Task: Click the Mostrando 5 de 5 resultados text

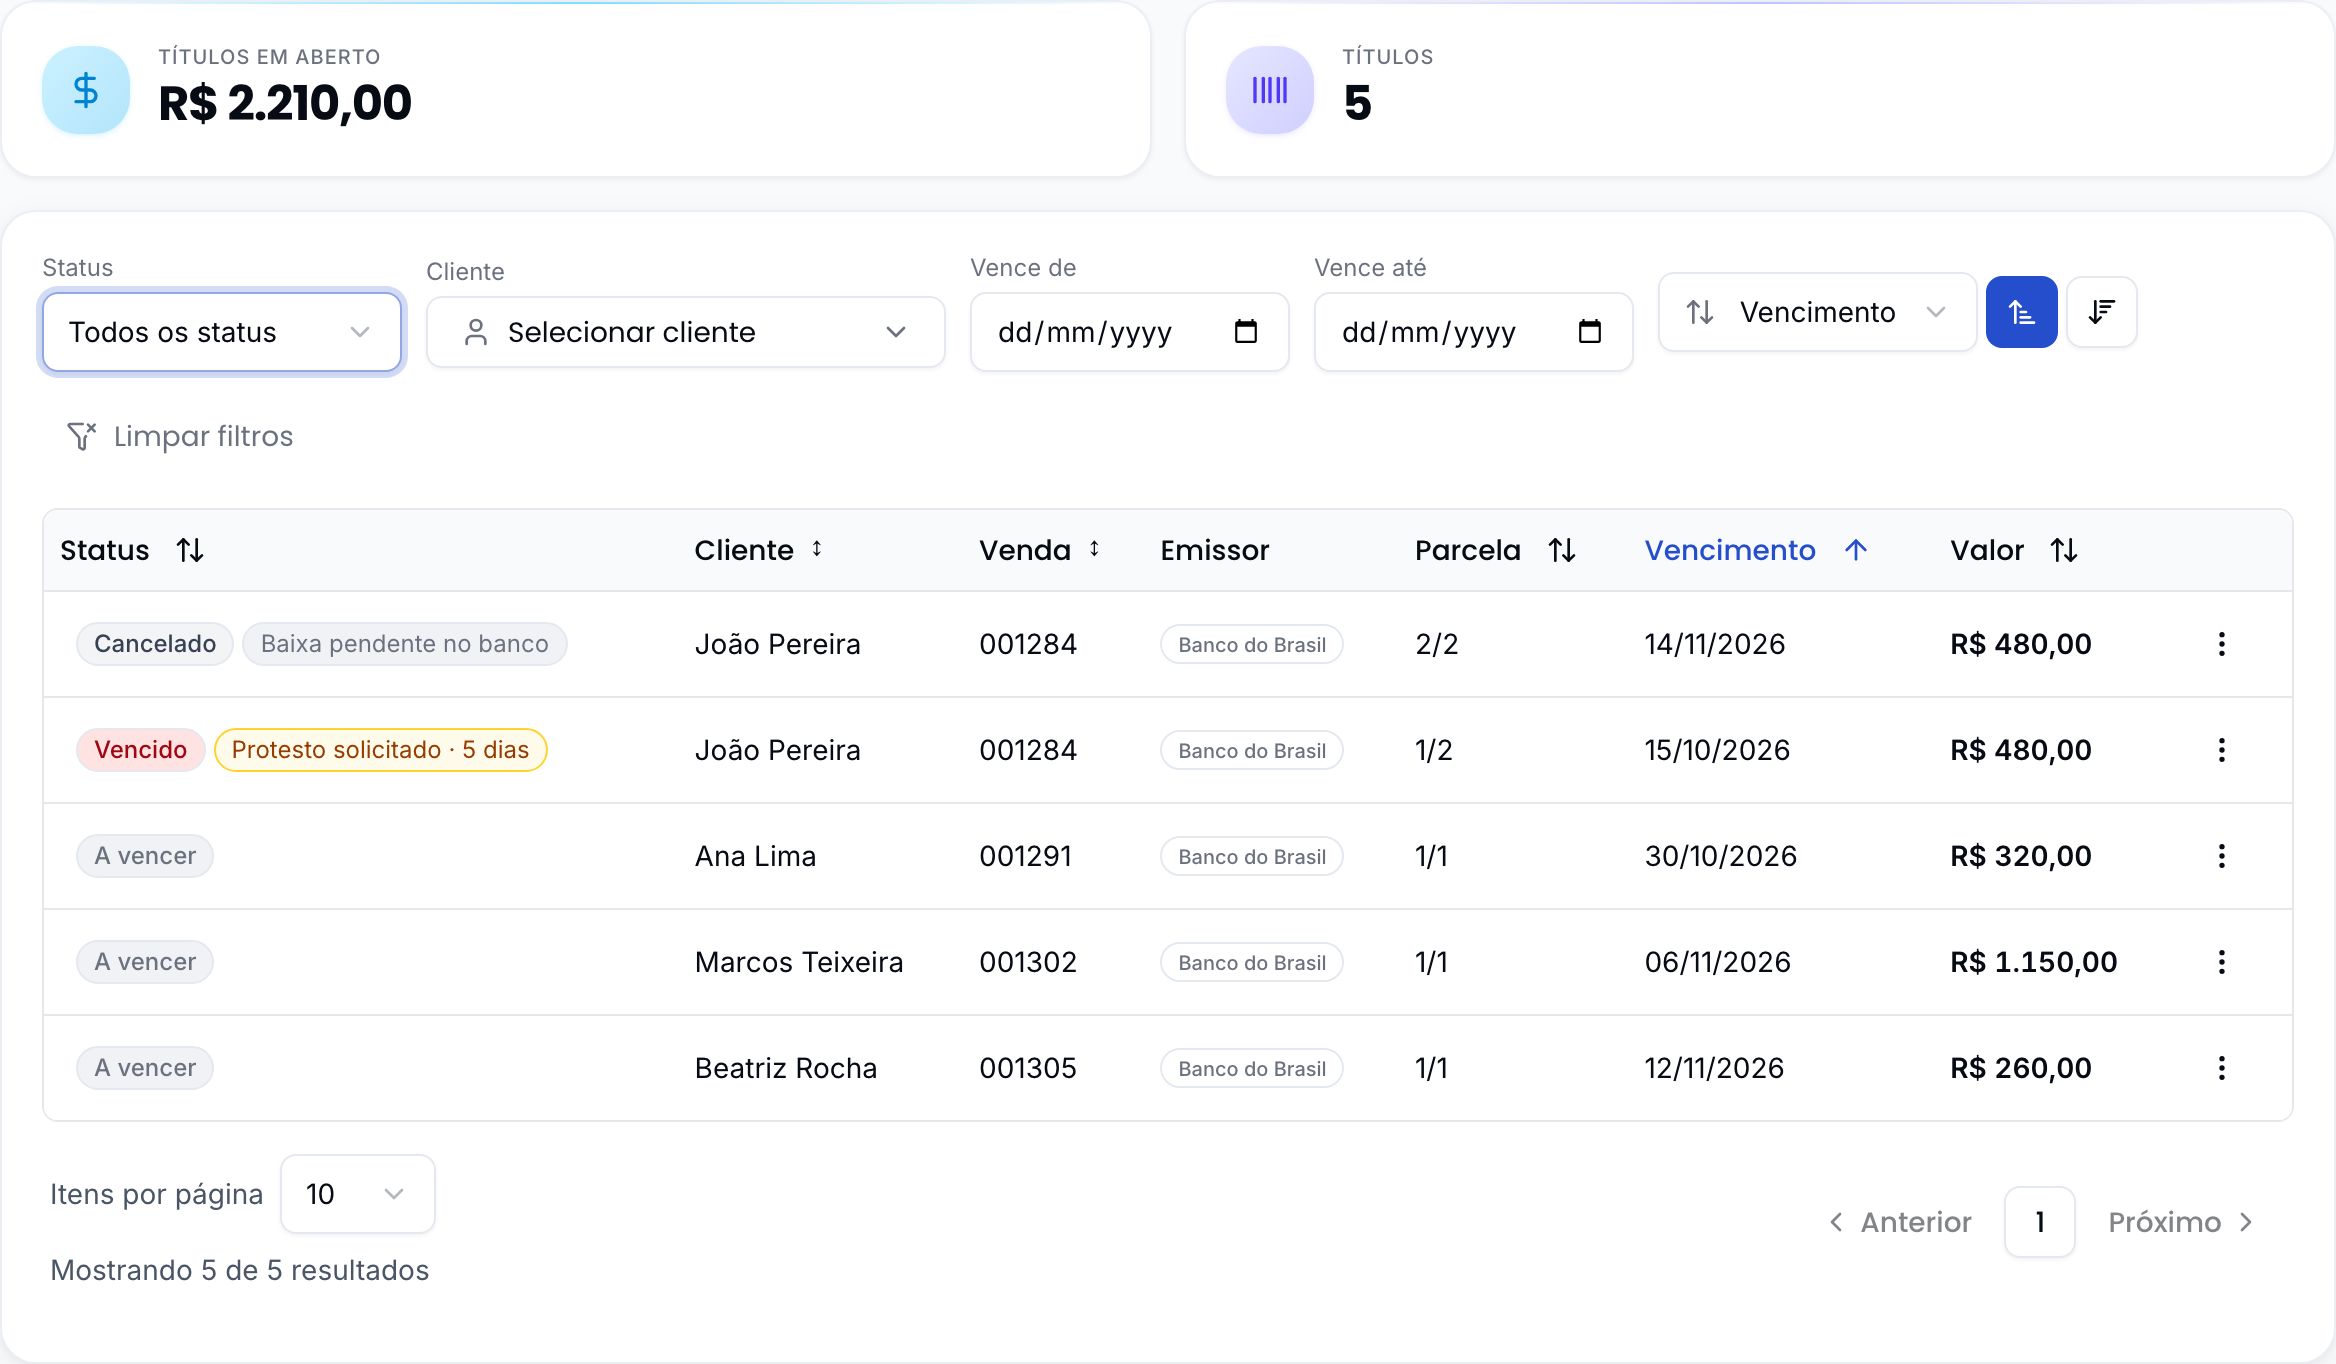Action: (240, 1270)
